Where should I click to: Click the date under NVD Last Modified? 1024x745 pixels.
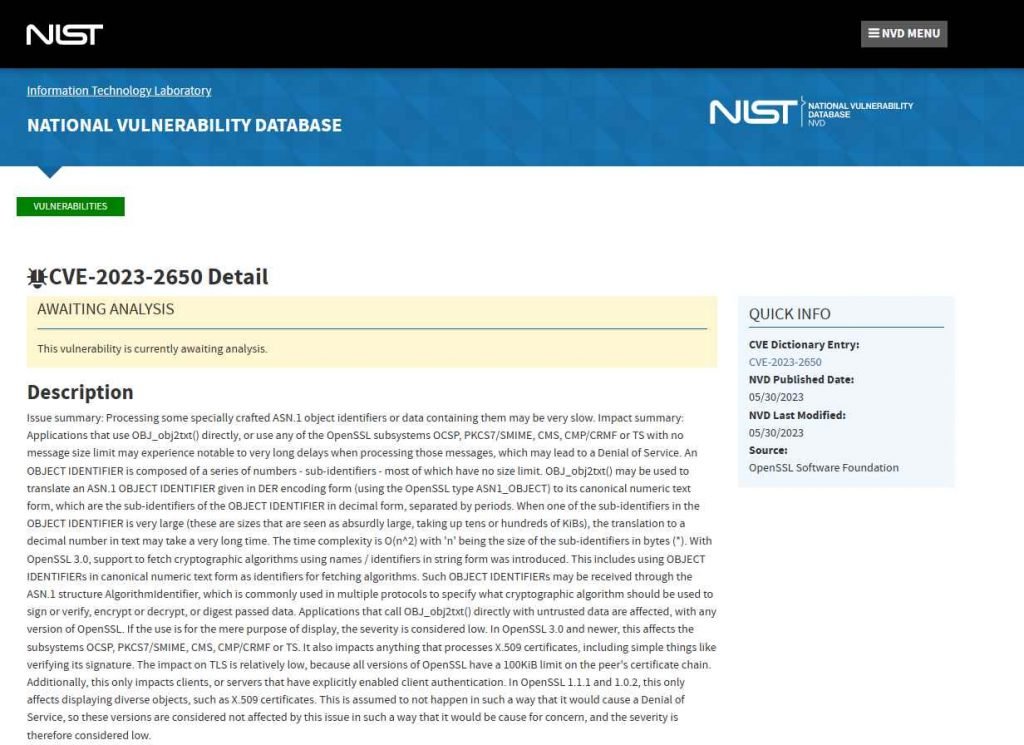776,433
